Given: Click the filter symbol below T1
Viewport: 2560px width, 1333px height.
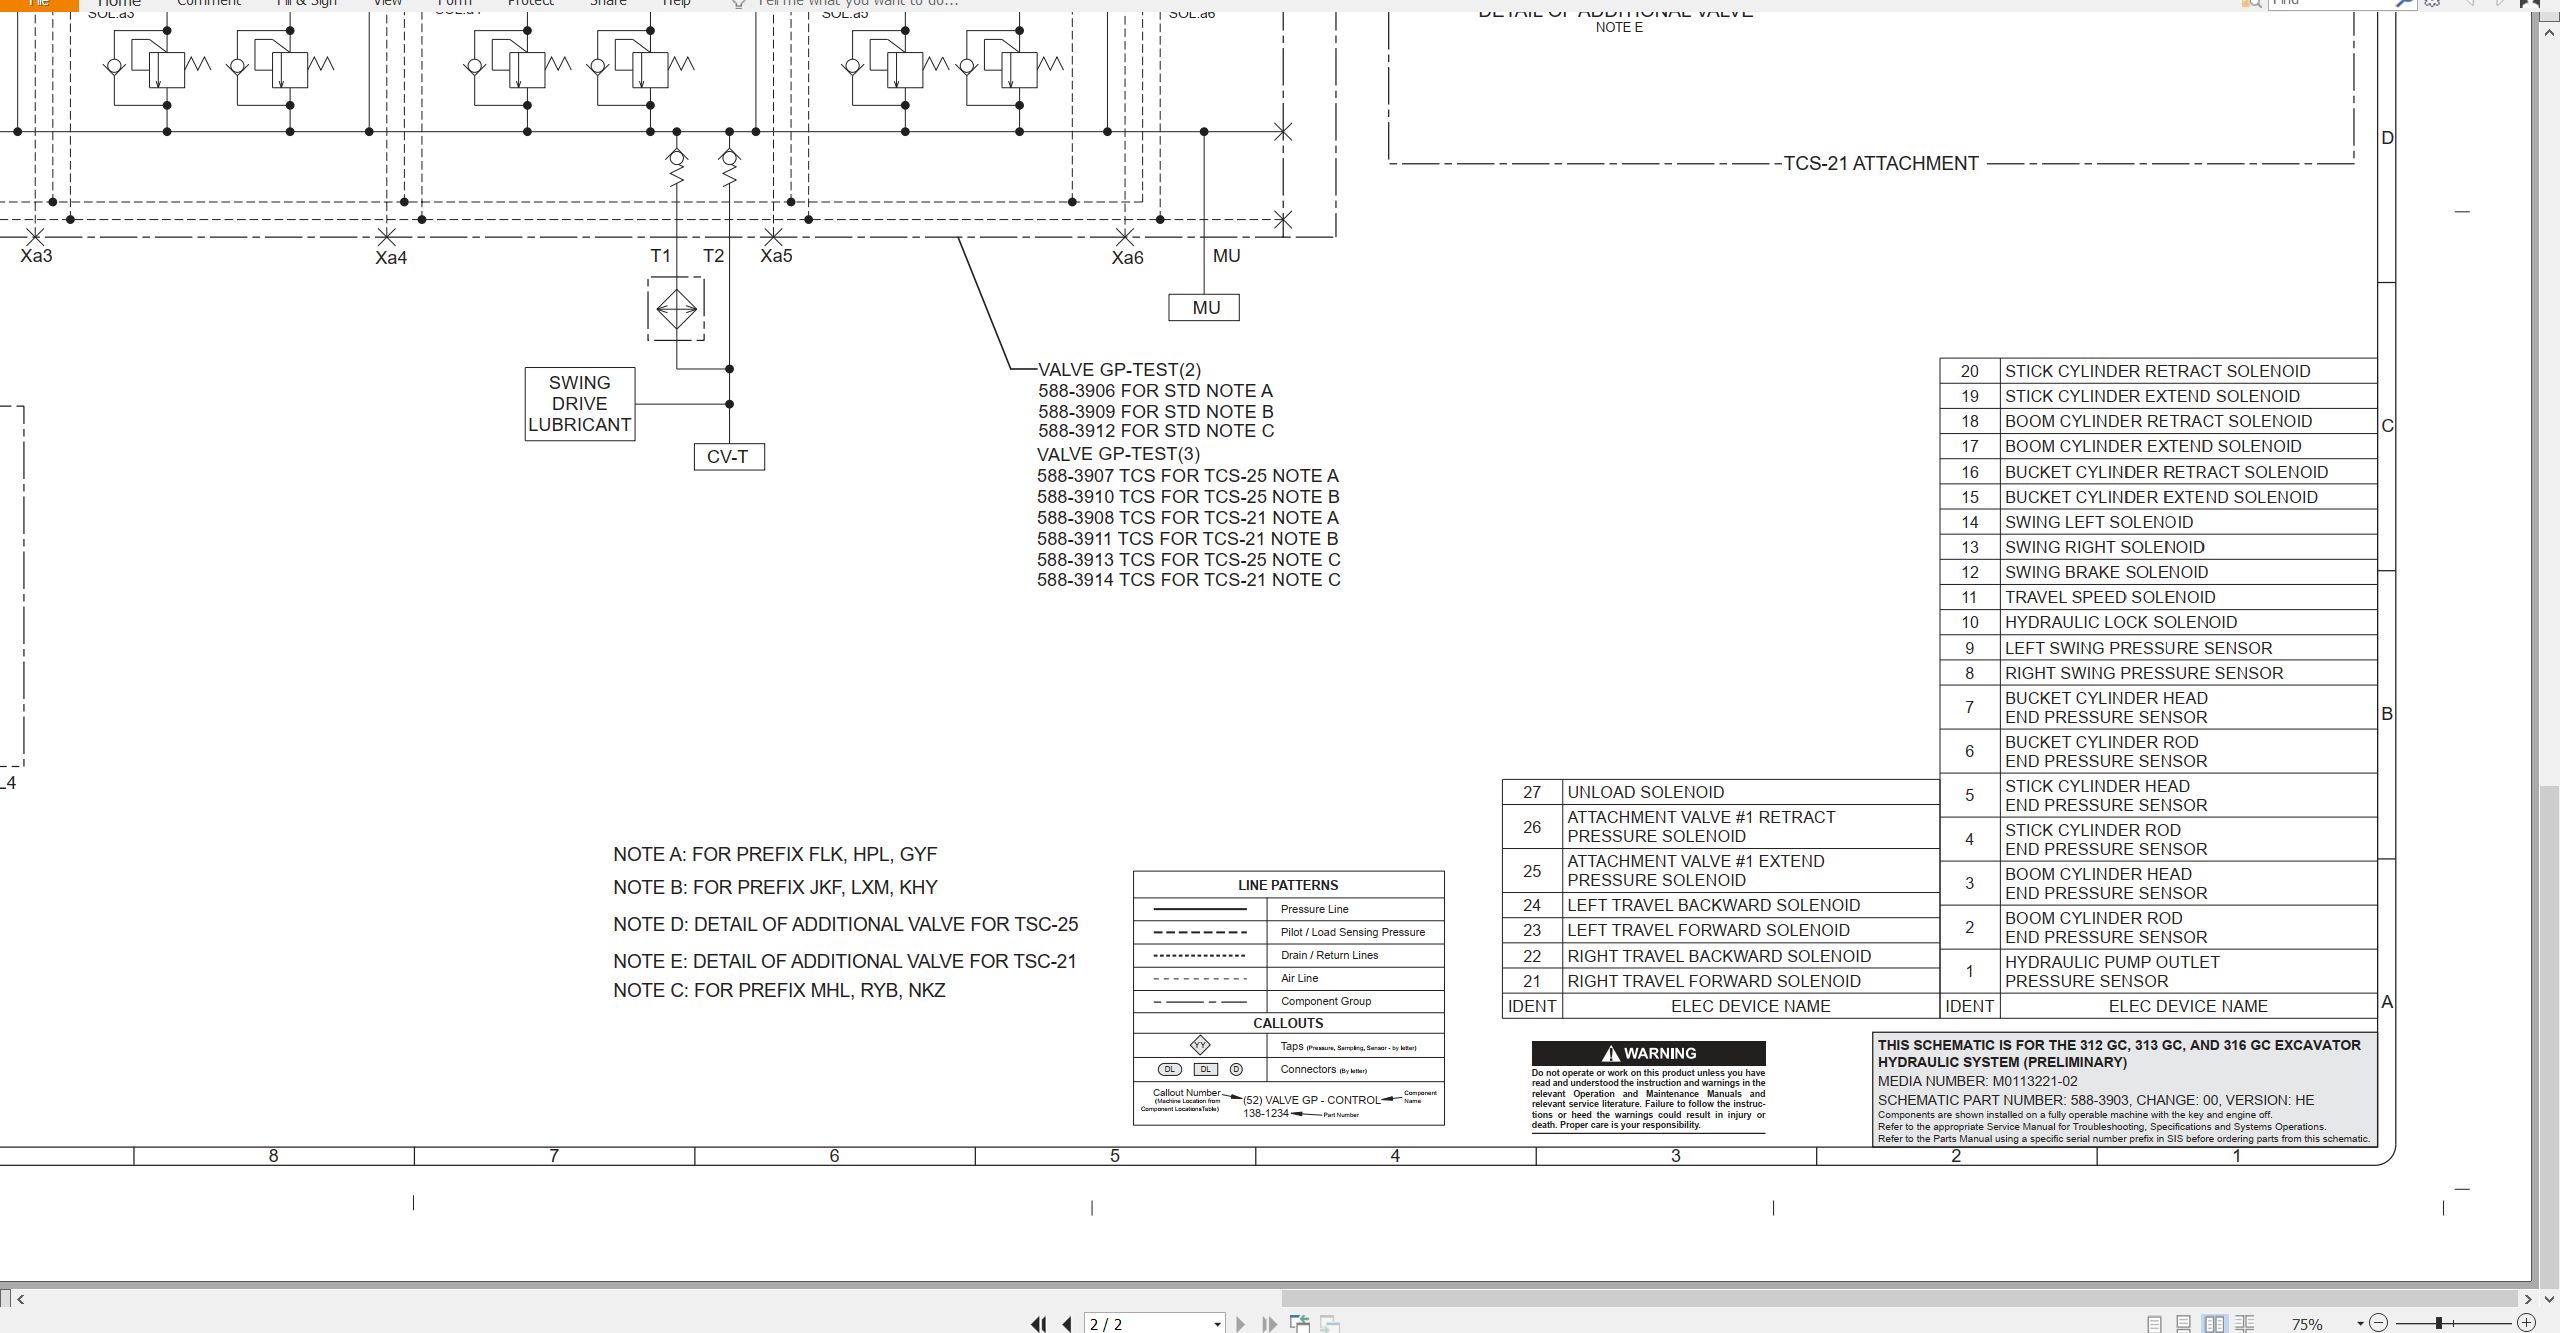Looking at the screenshot, I should coord(676,309).
